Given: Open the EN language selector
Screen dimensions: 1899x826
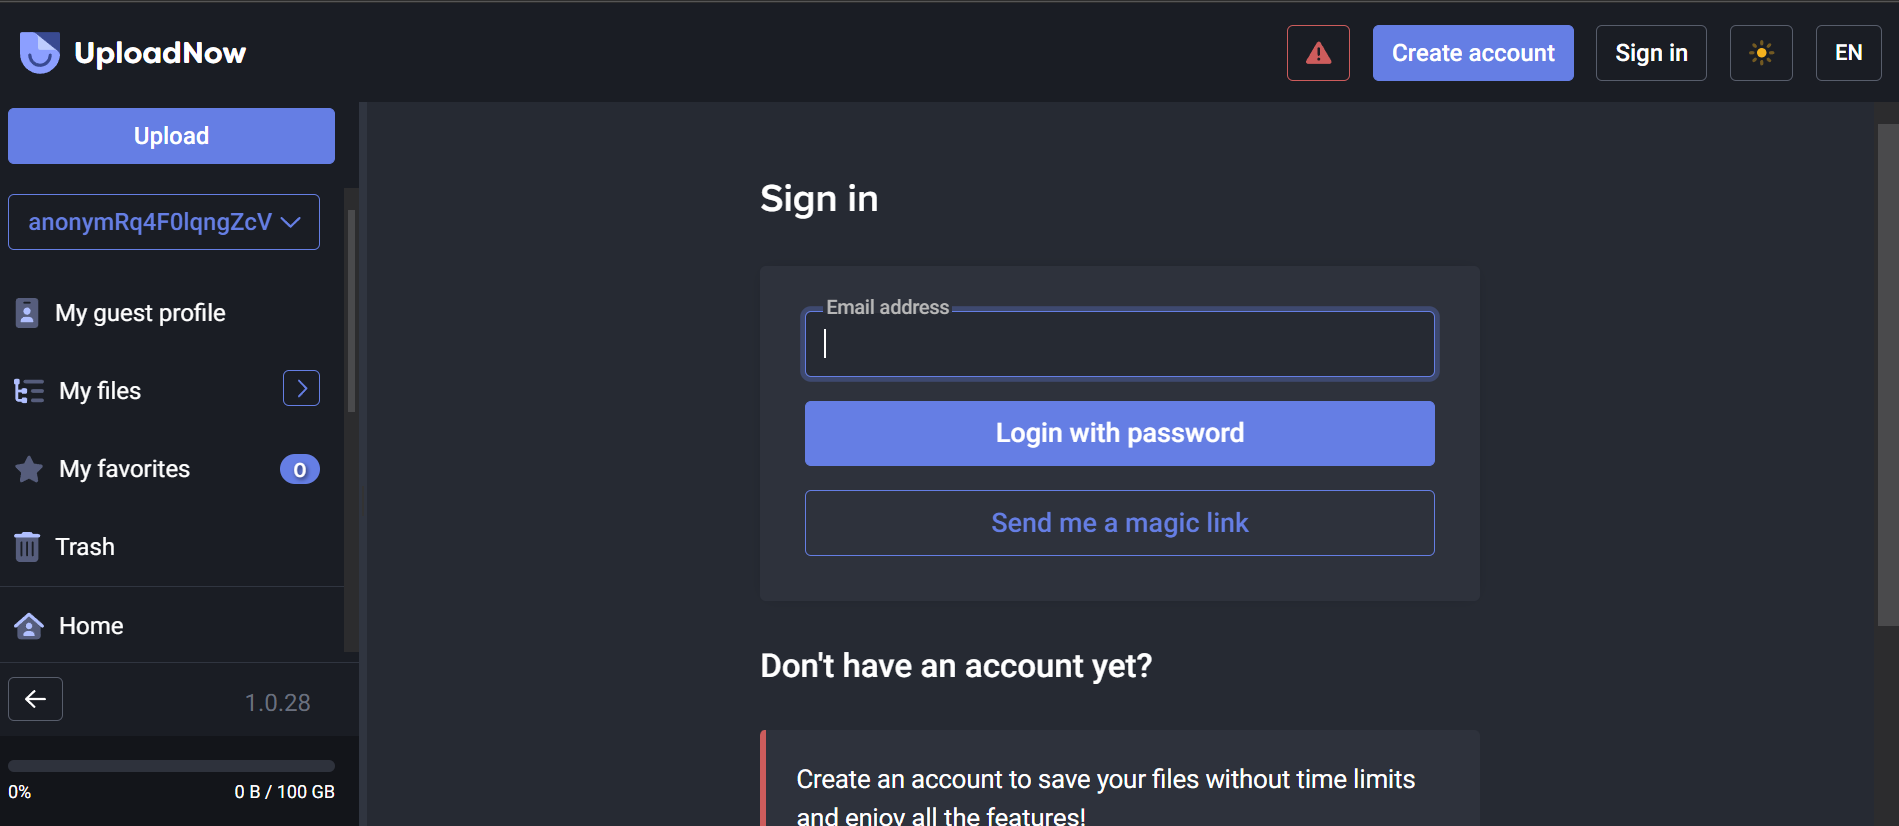Looking at the screenshot, I should click(x=1848, y=53).
